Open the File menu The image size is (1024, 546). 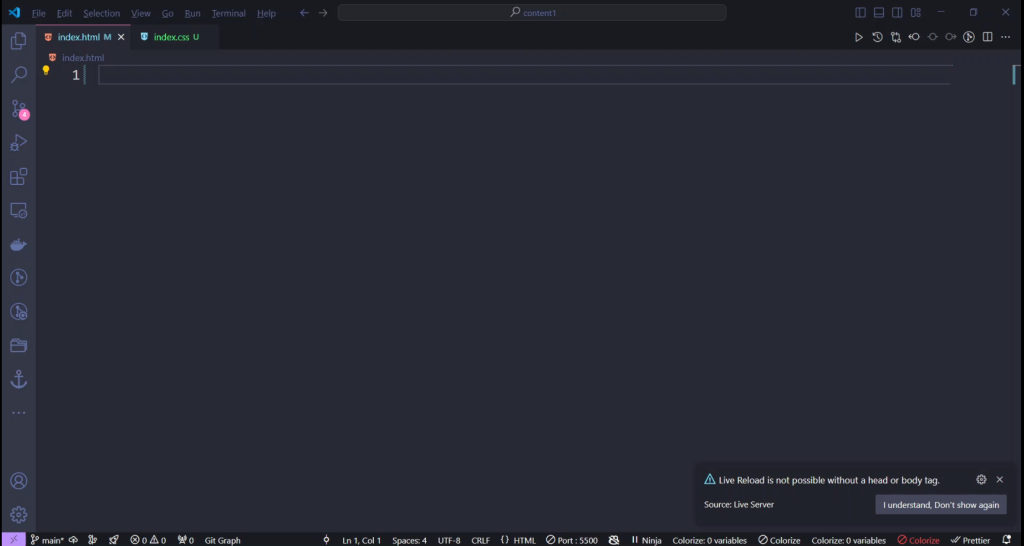click(39, 13)
